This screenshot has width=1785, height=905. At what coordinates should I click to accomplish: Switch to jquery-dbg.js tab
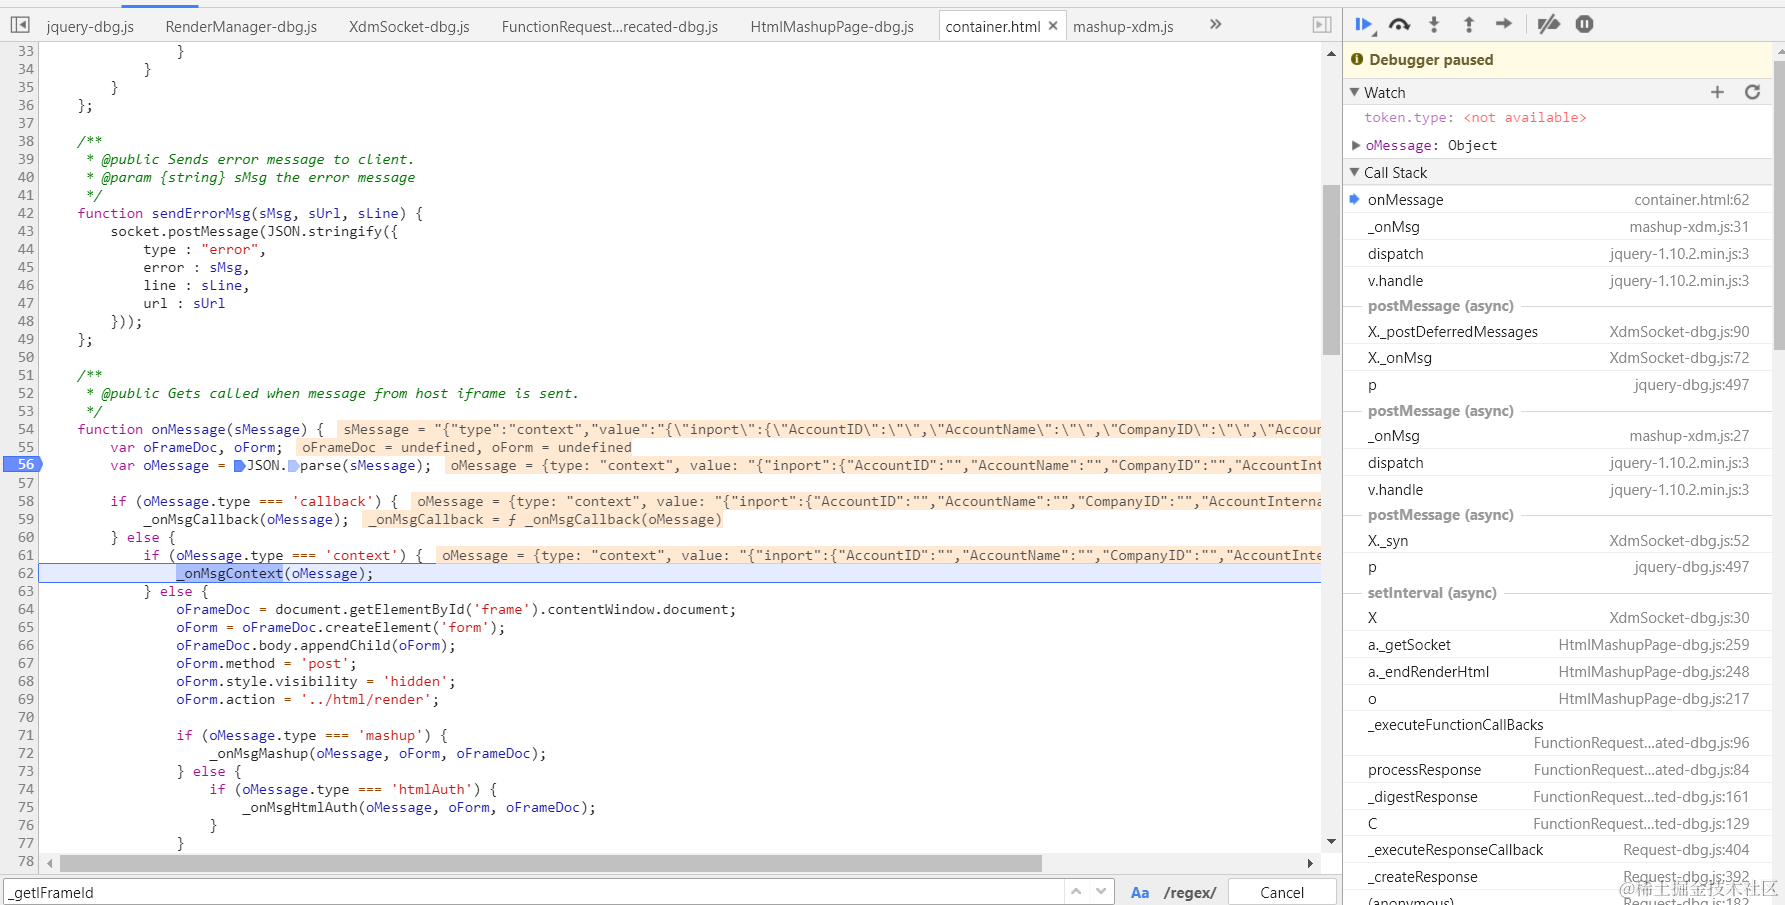90,27
